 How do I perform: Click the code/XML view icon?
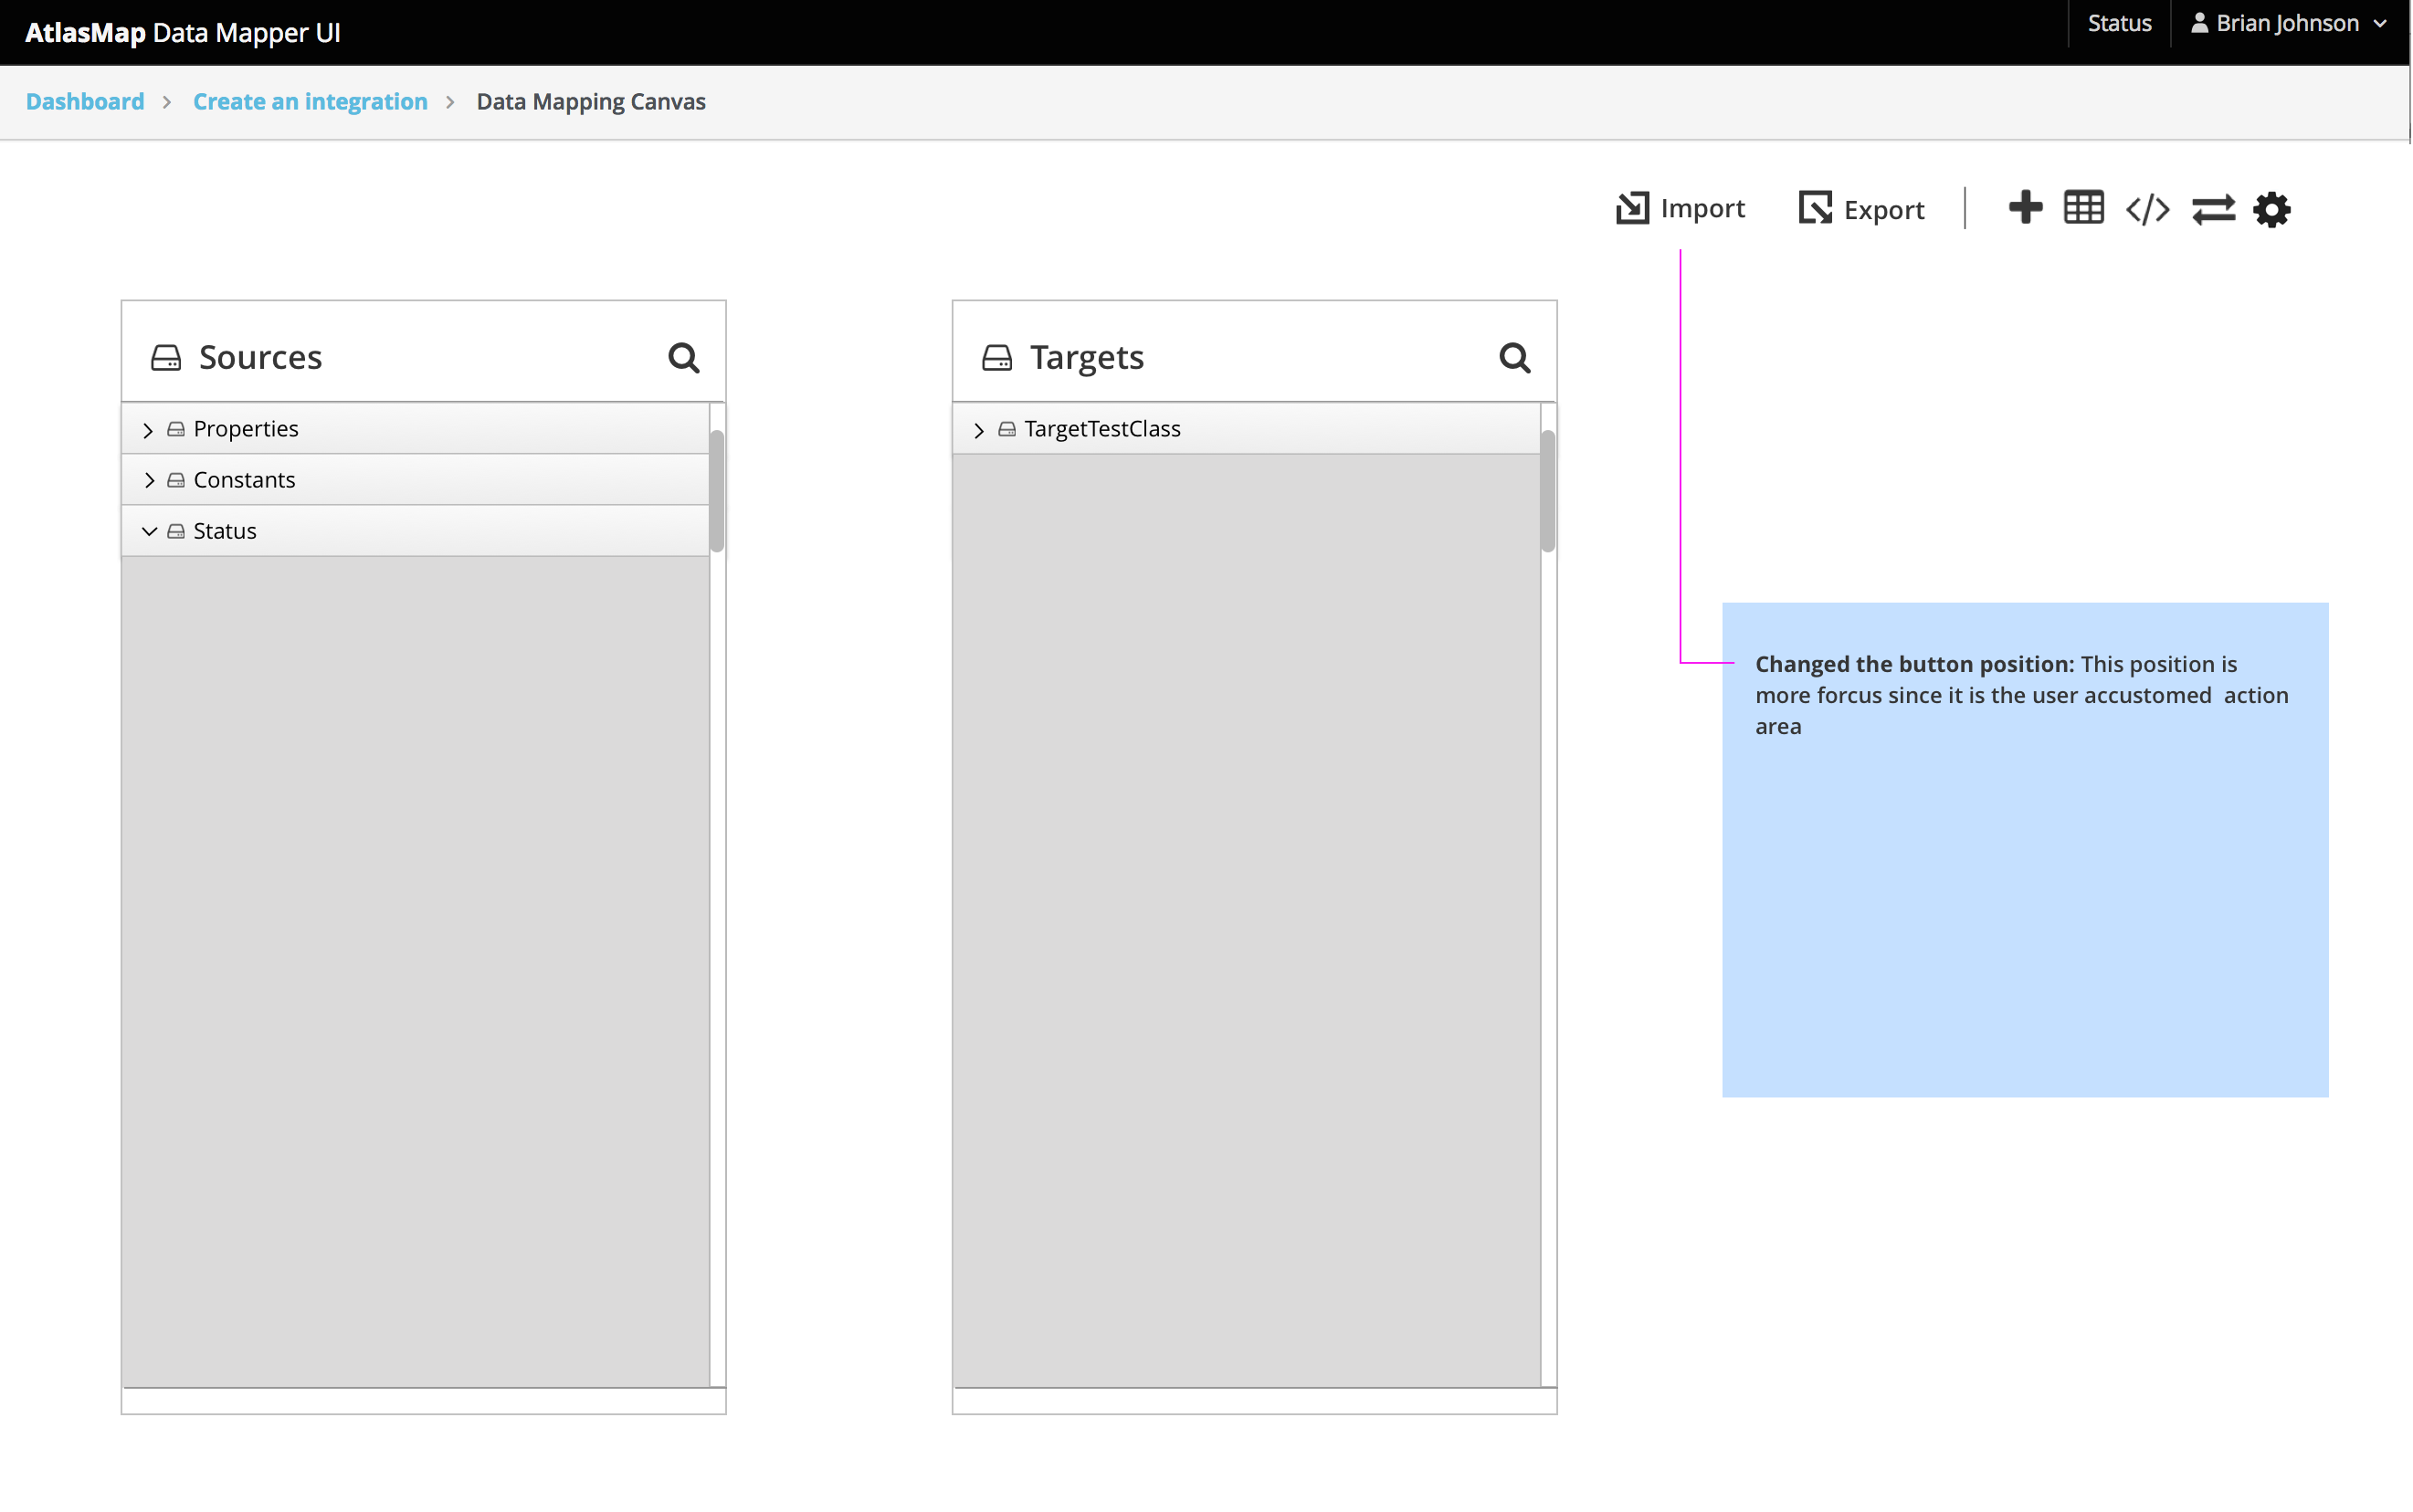(2146, 208)
